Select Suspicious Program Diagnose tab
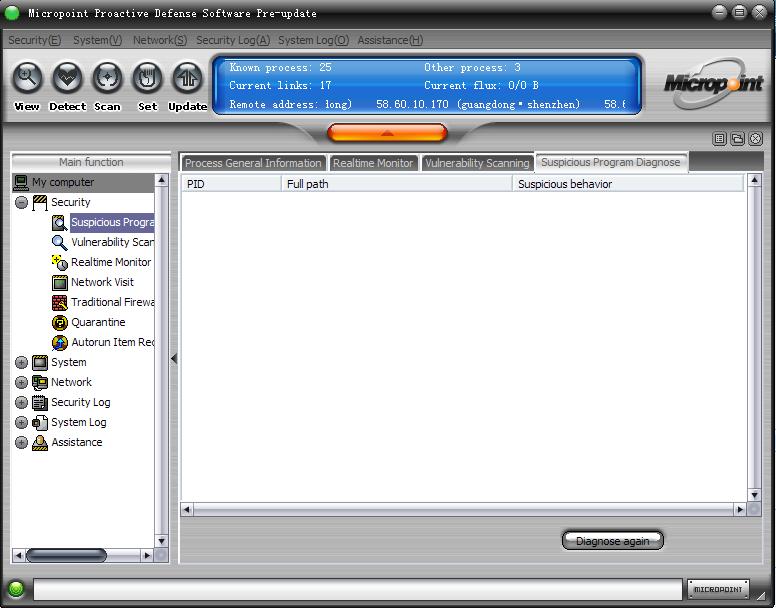The width and height of the screenshot is (776, 608). pos(611,162)
